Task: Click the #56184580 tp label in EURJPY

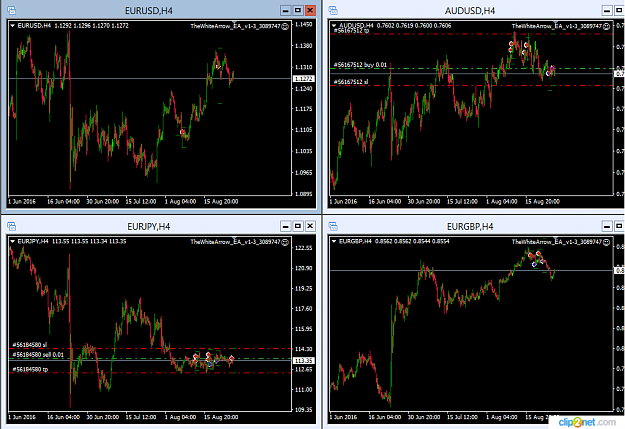Action: (30, 369)
